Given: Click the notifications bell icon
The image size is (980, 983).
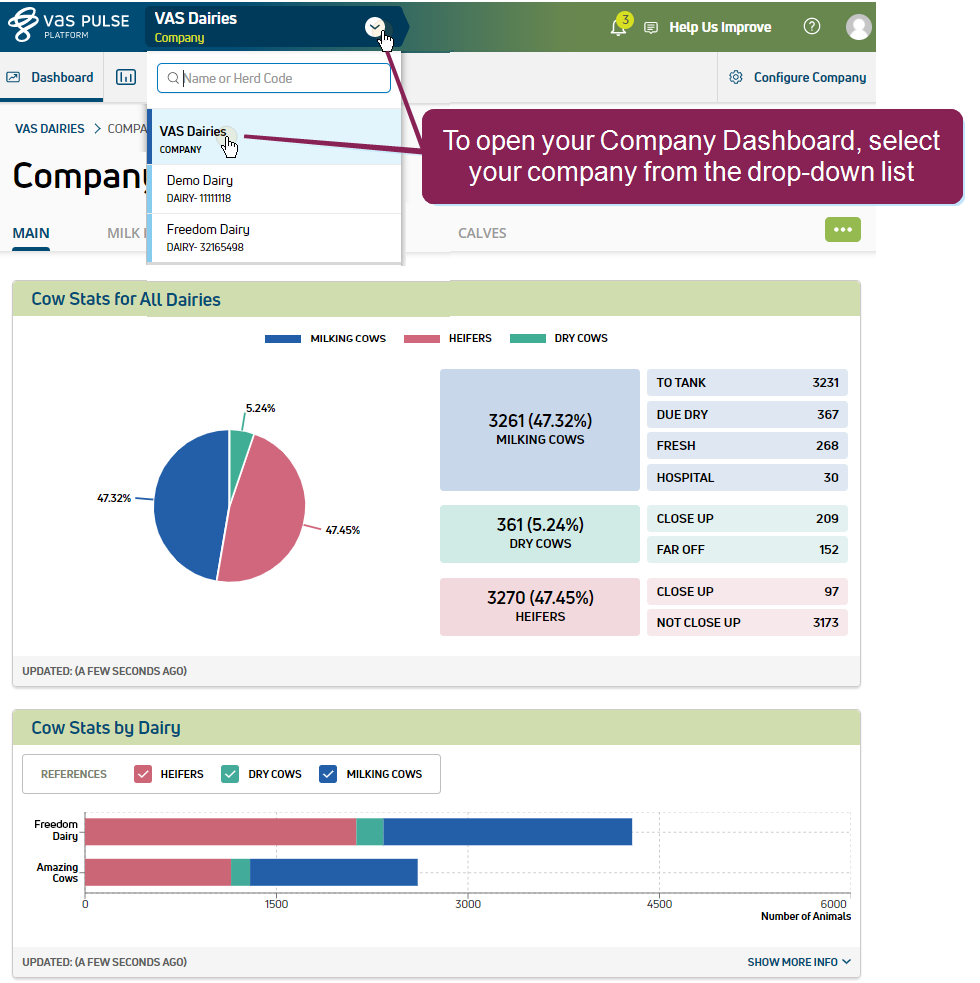Looking at the screenshot, I should pyautogui.click(x=618, y=28).
